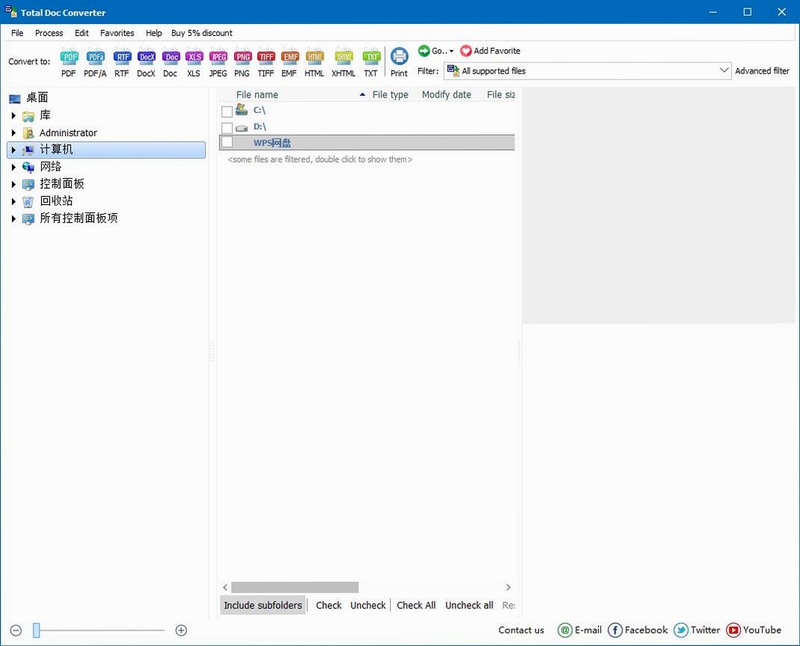
Task: Click the Uncheck all button
Action: click(x=469, y=605)
